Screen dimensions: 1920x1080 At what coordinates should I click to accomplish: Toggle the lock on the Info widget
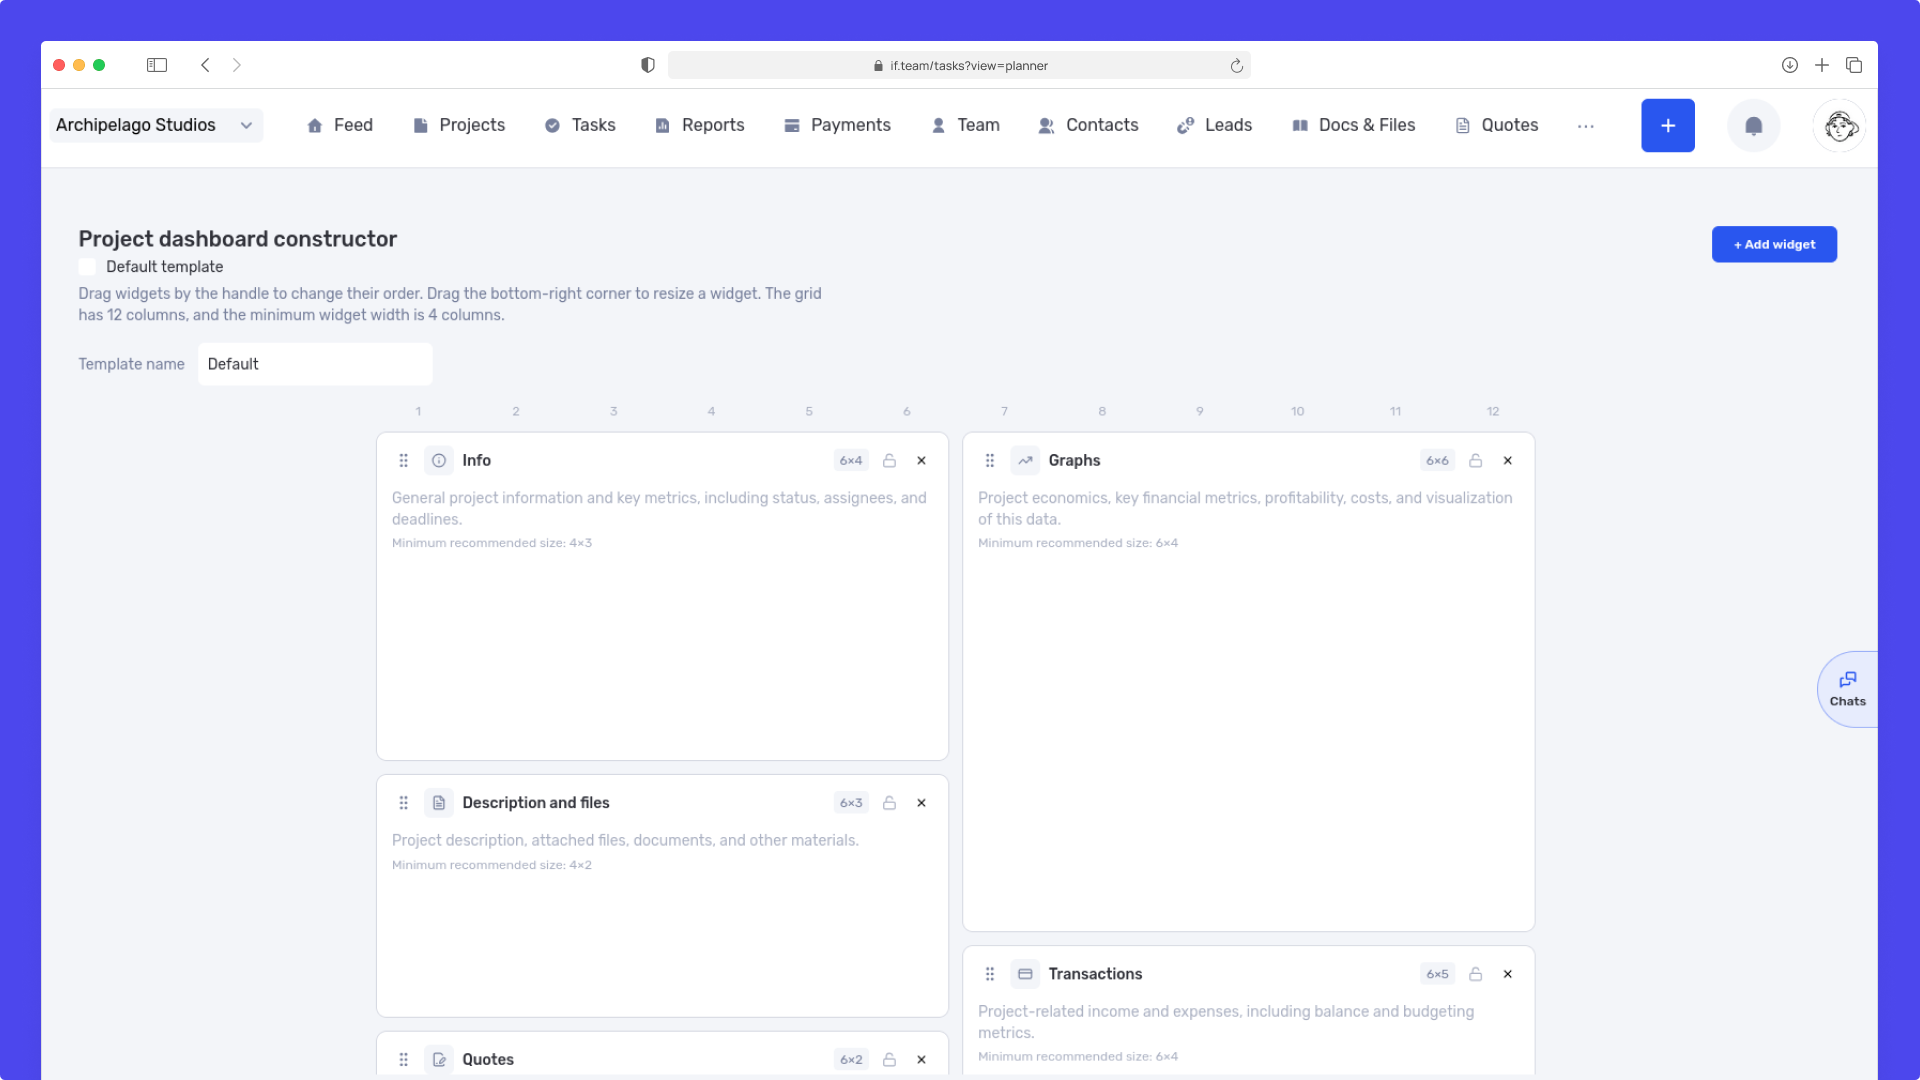pos(889,461)
